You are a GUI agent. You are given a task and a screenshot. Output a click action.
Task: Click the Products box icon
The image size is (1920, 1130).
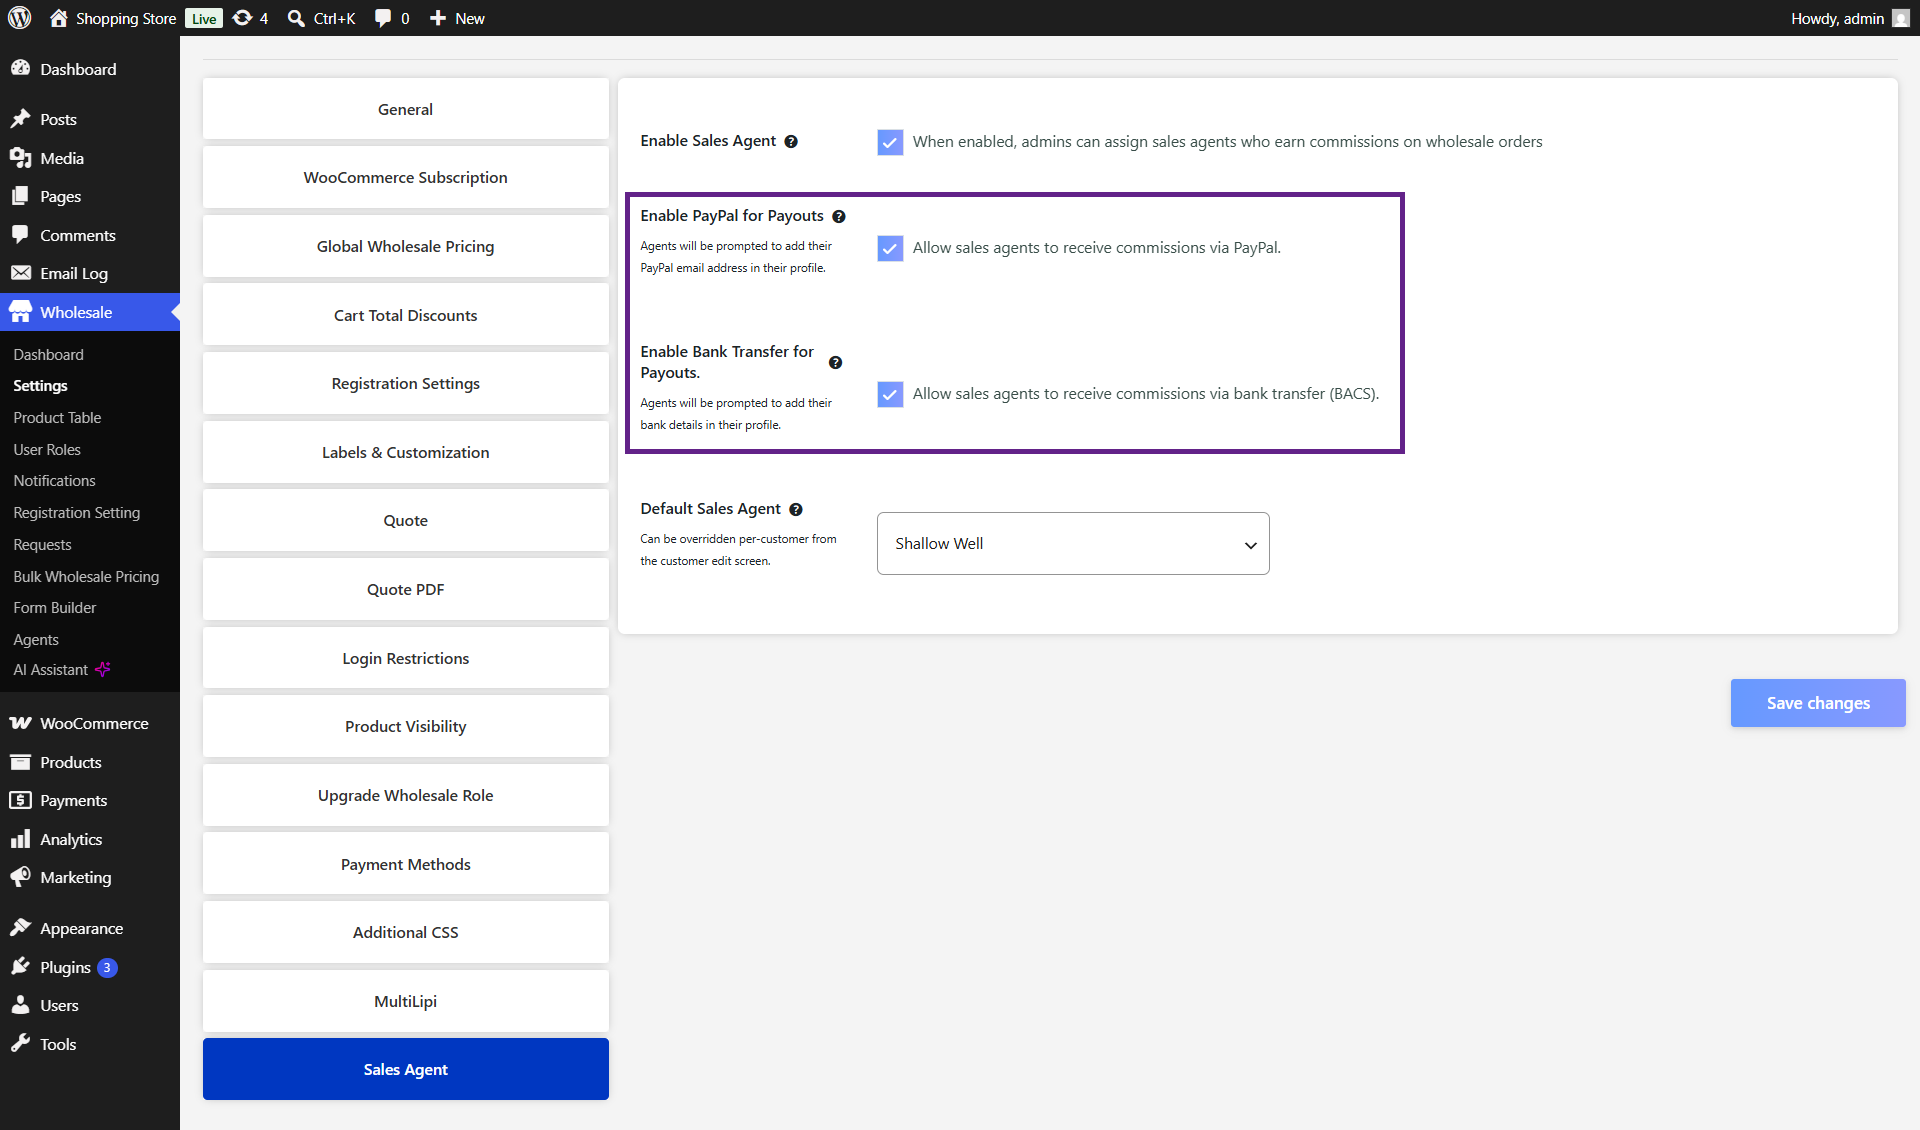pyautogui.click(x=20, y=762)
